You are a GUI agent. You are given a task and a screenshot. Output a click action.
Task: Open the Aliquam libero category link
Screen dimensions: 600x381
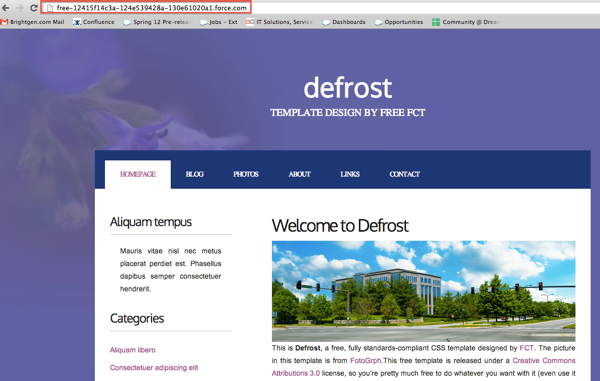pos(132,350)
